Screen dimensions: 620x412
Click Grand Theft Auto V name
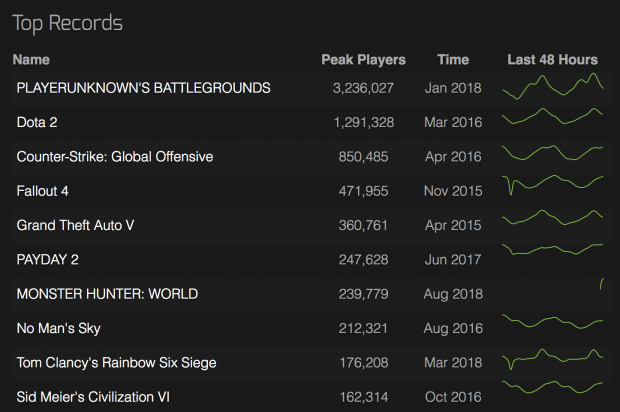(75, 225)
